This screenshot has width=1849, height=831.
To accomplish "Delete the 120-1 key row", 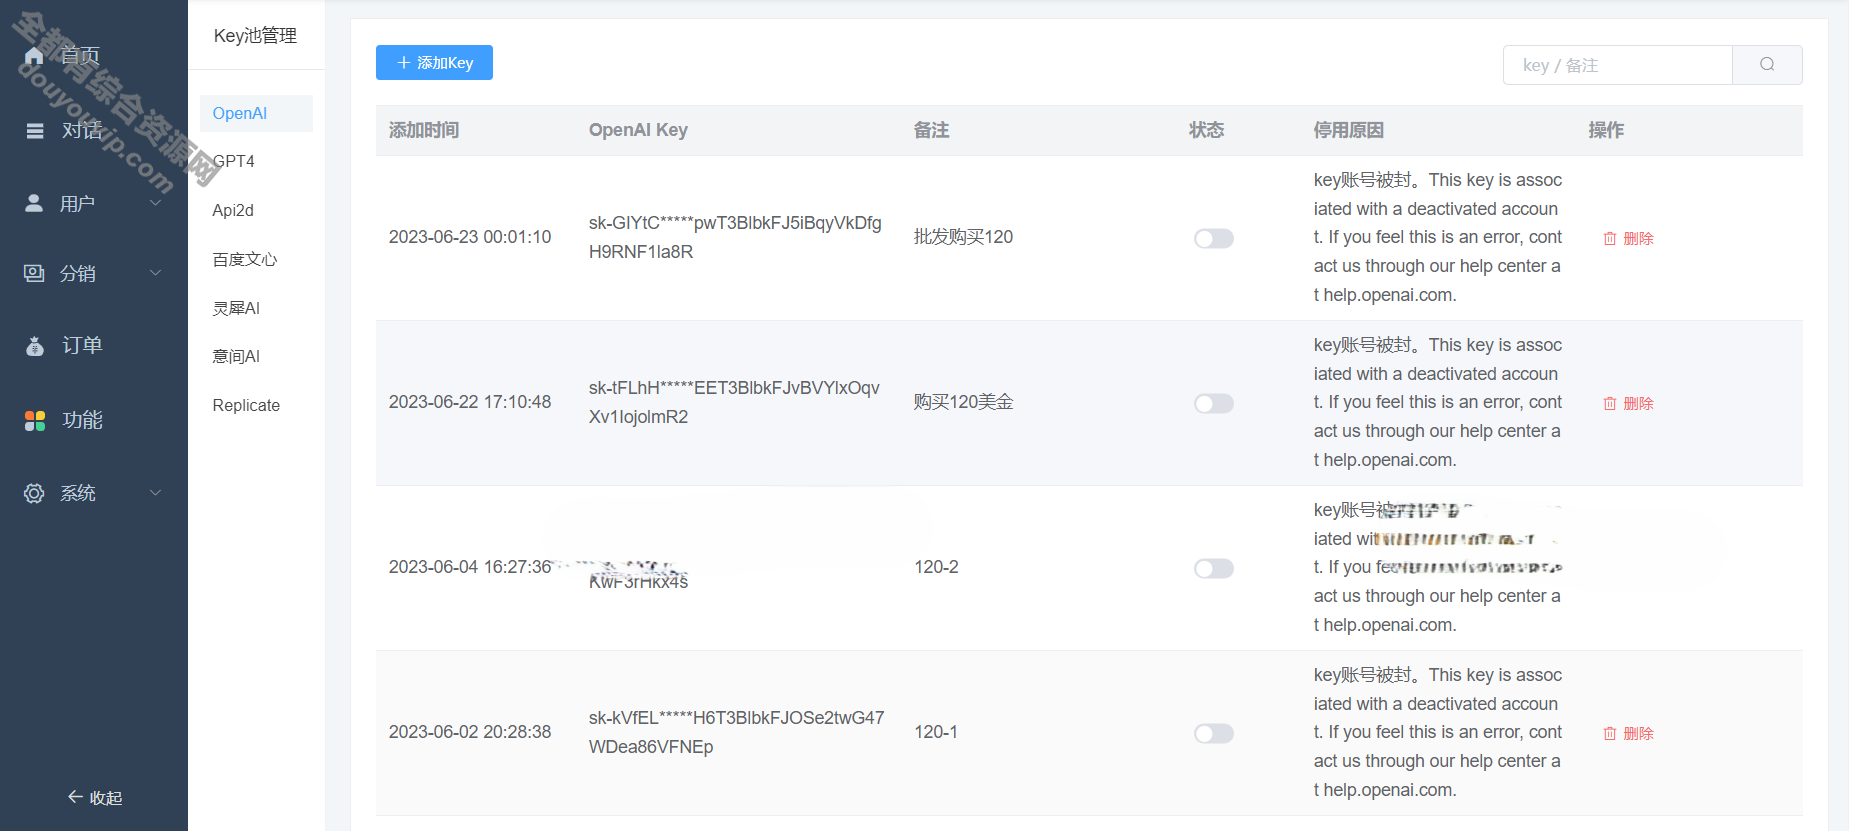I will pyautogui.click(x=1628, y=733).
